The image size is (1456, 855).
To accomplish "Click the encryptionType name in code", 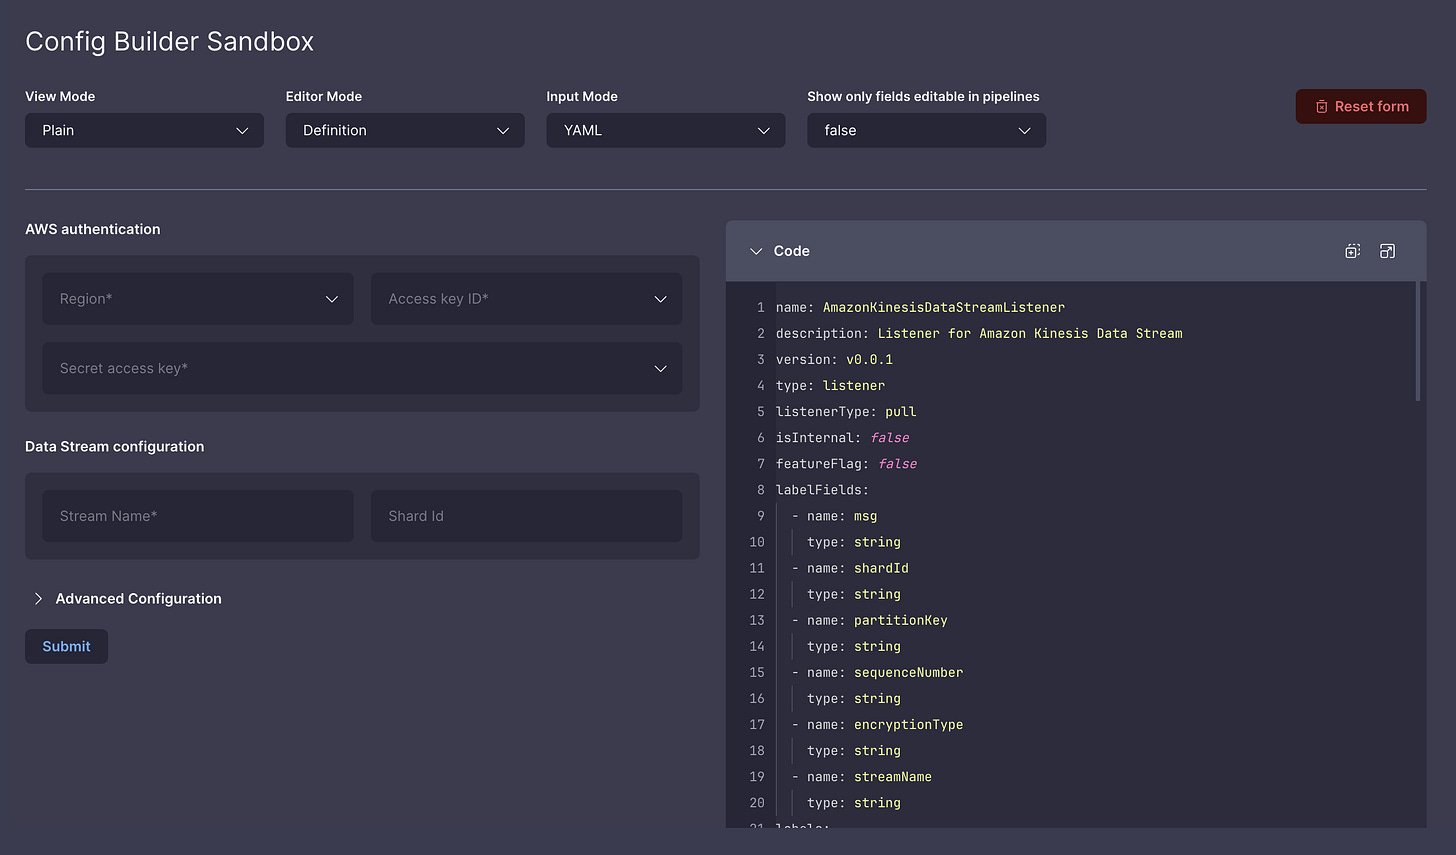I will click(908, 724).
